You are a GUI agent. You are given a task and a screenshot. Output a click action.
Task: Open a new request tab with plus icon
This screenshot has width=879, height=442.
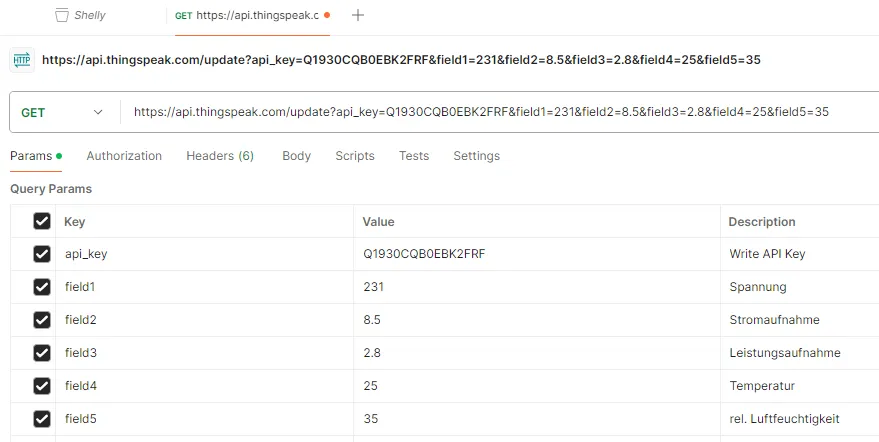(358, 15)
